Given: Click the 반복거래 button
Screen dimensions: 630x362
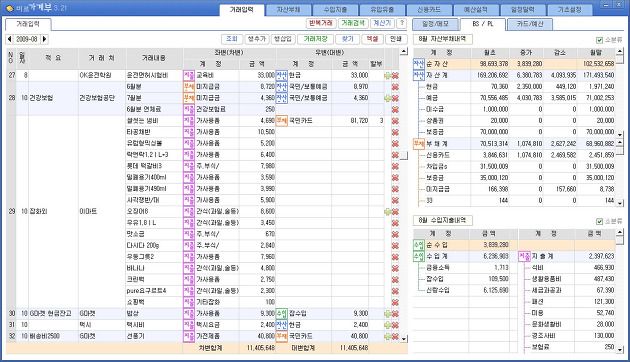Looking at the screenshot, I should point(321,23).
